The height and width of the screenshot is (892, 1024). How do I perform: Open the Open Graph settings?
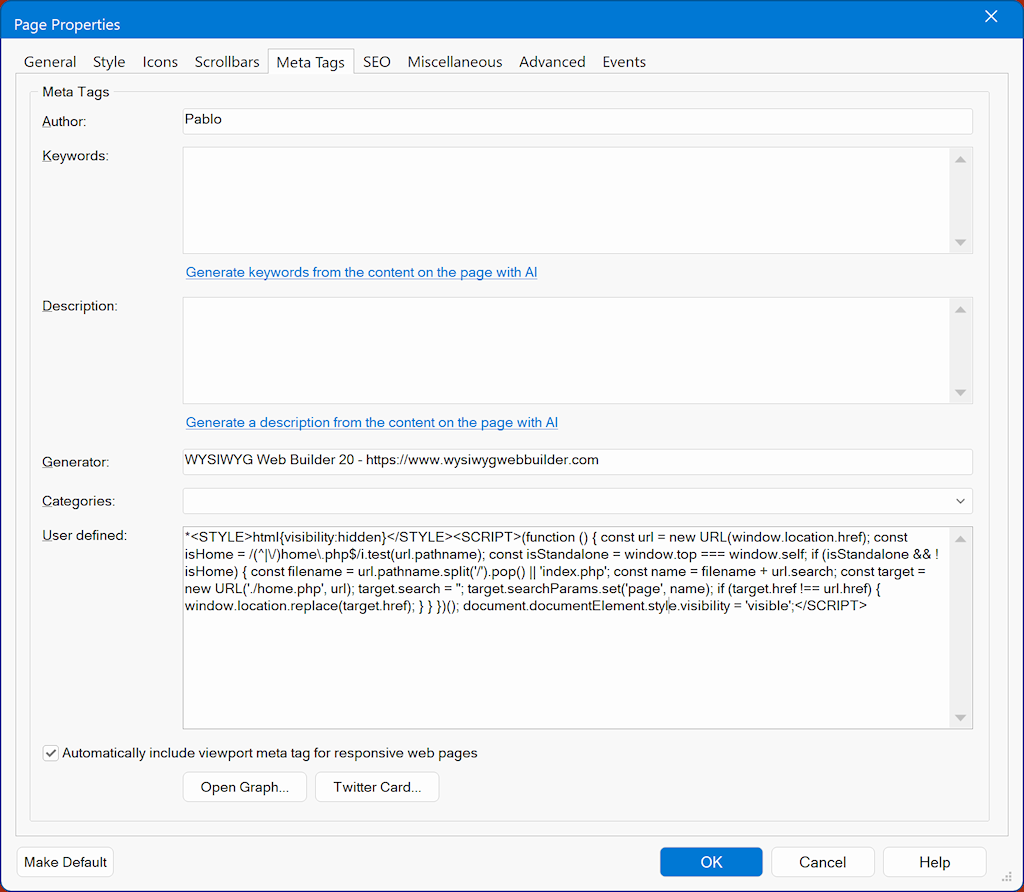245,787
